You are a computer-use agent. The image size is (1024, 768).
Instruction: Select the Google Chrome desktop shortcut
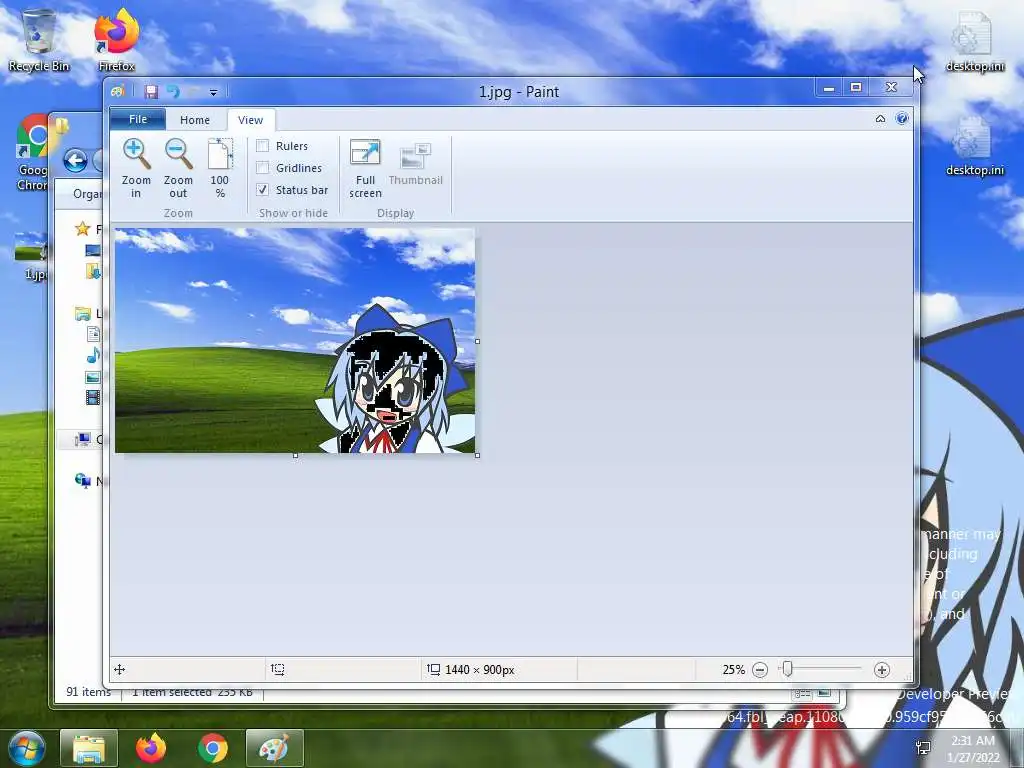(x=31, y=153)
